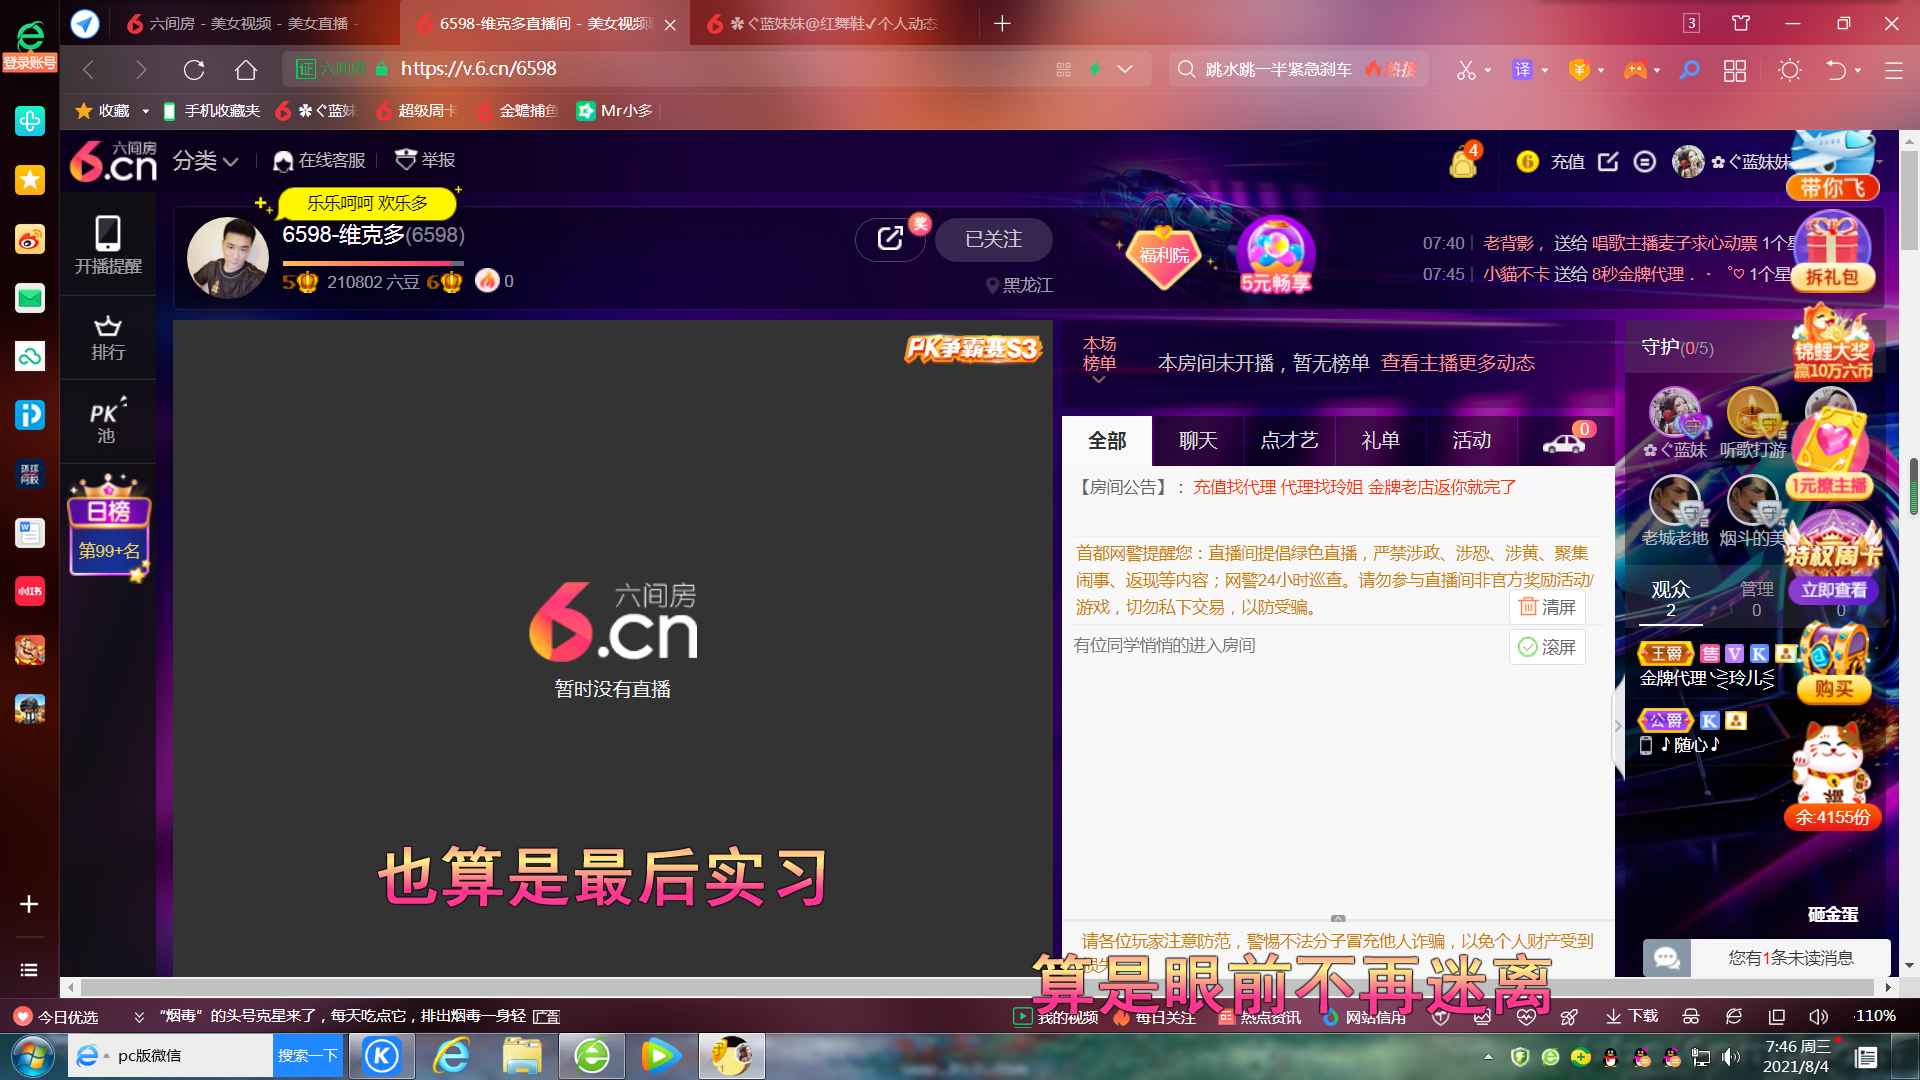Collapse the side panel arrow handle
Viewport: 1920px width, 1080px height.
(x=1619, y=727)
